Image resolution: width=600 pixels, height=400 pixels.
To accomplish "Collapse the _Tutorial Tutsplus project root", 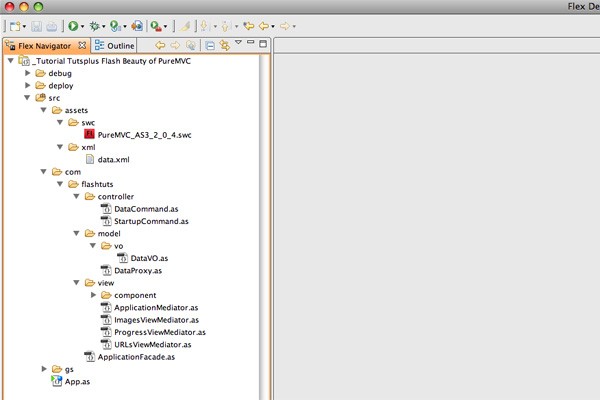I will (x=11, y=60).
